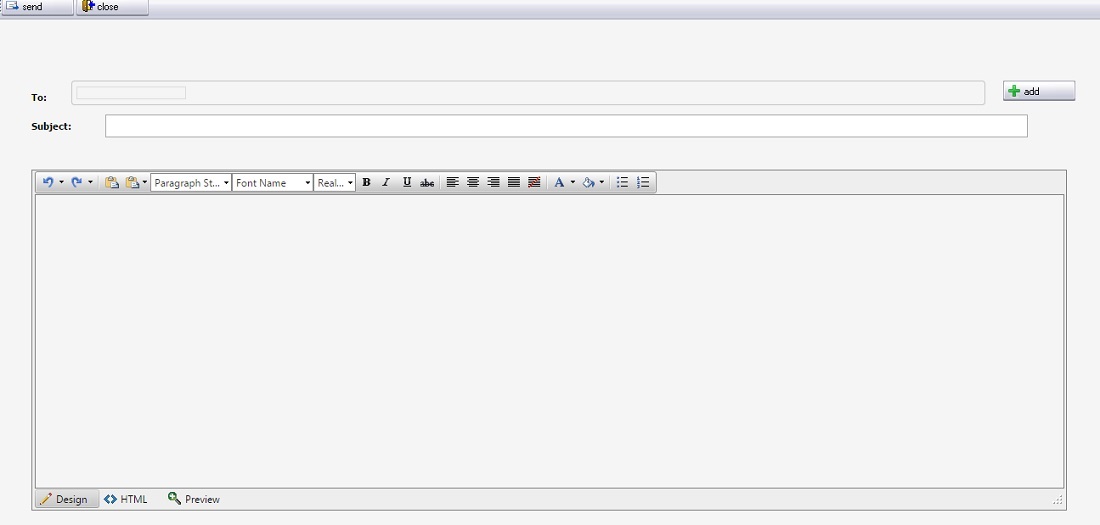Insert a bulleted list
Image resolution: width=1100 pixels, height=525 pixels.
pyautogui.click(x=622, y=182)
